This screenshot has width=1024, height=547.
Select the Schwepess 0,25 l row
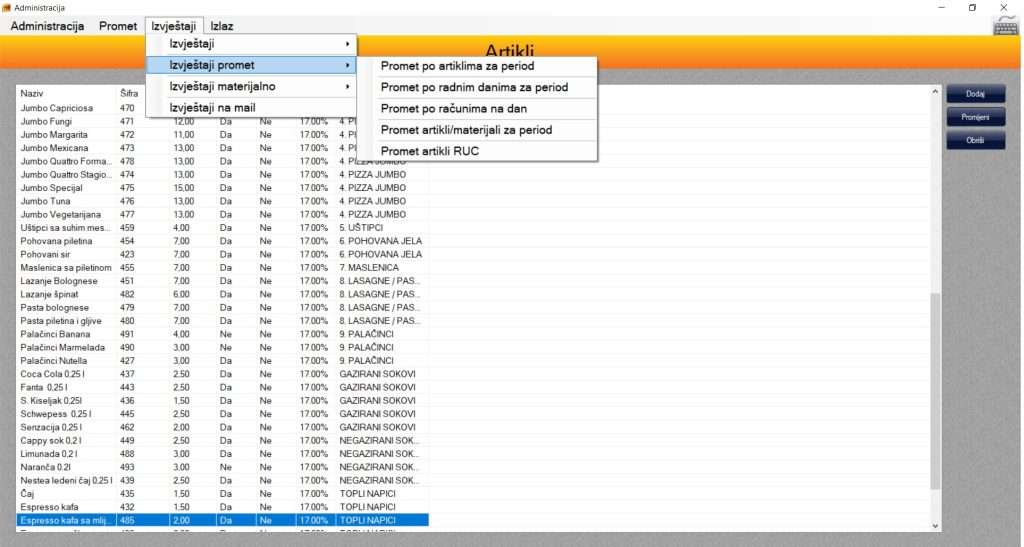(222, 414)
